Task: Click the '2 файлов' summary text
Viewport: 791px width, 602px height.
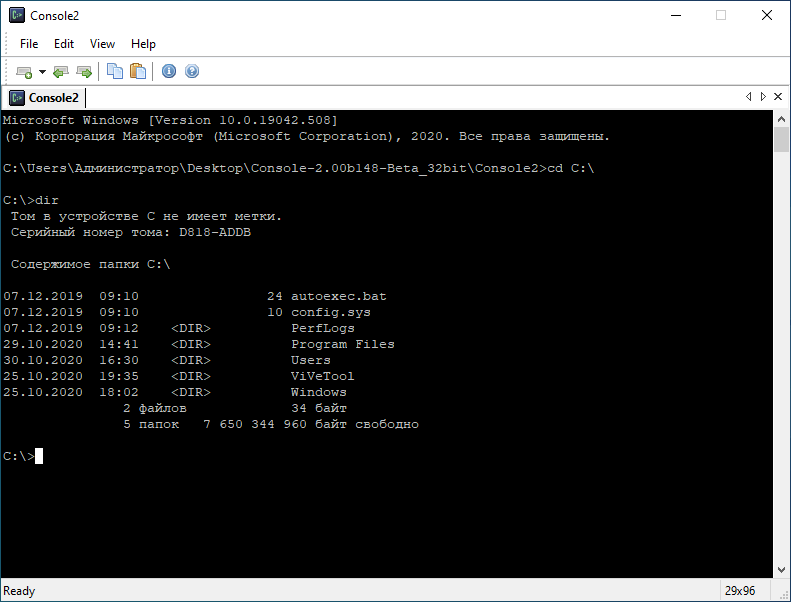Action: pos(155,408)
